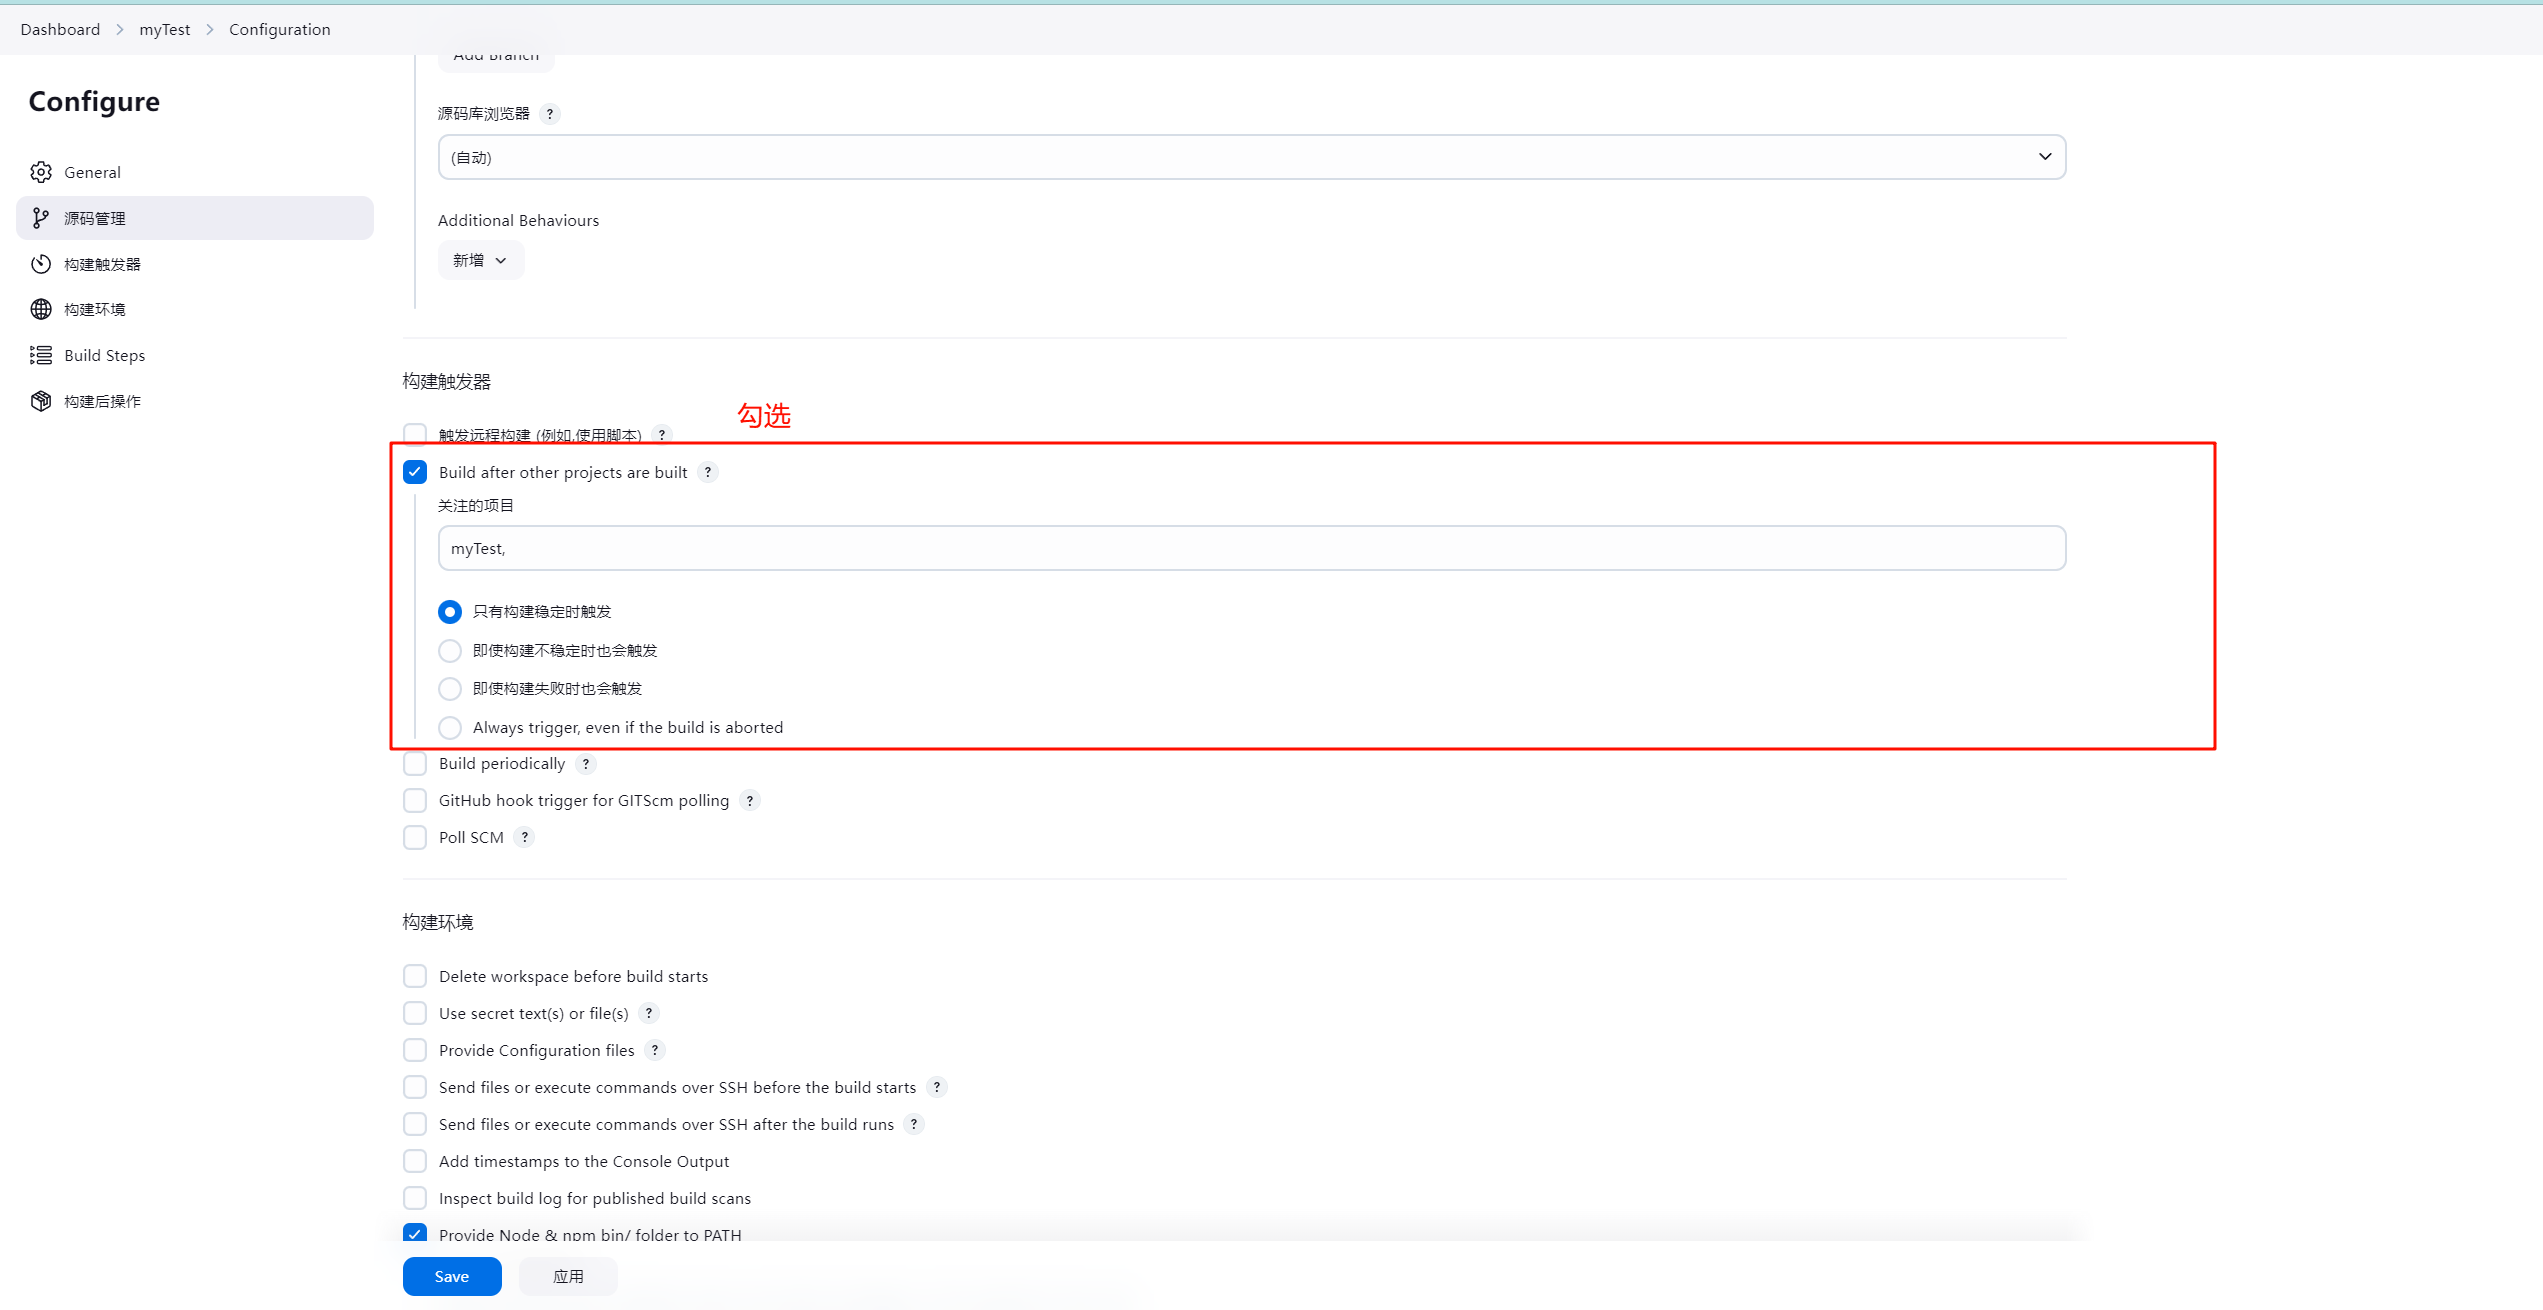Uncheck Build after other projects are built

point(415,472)
